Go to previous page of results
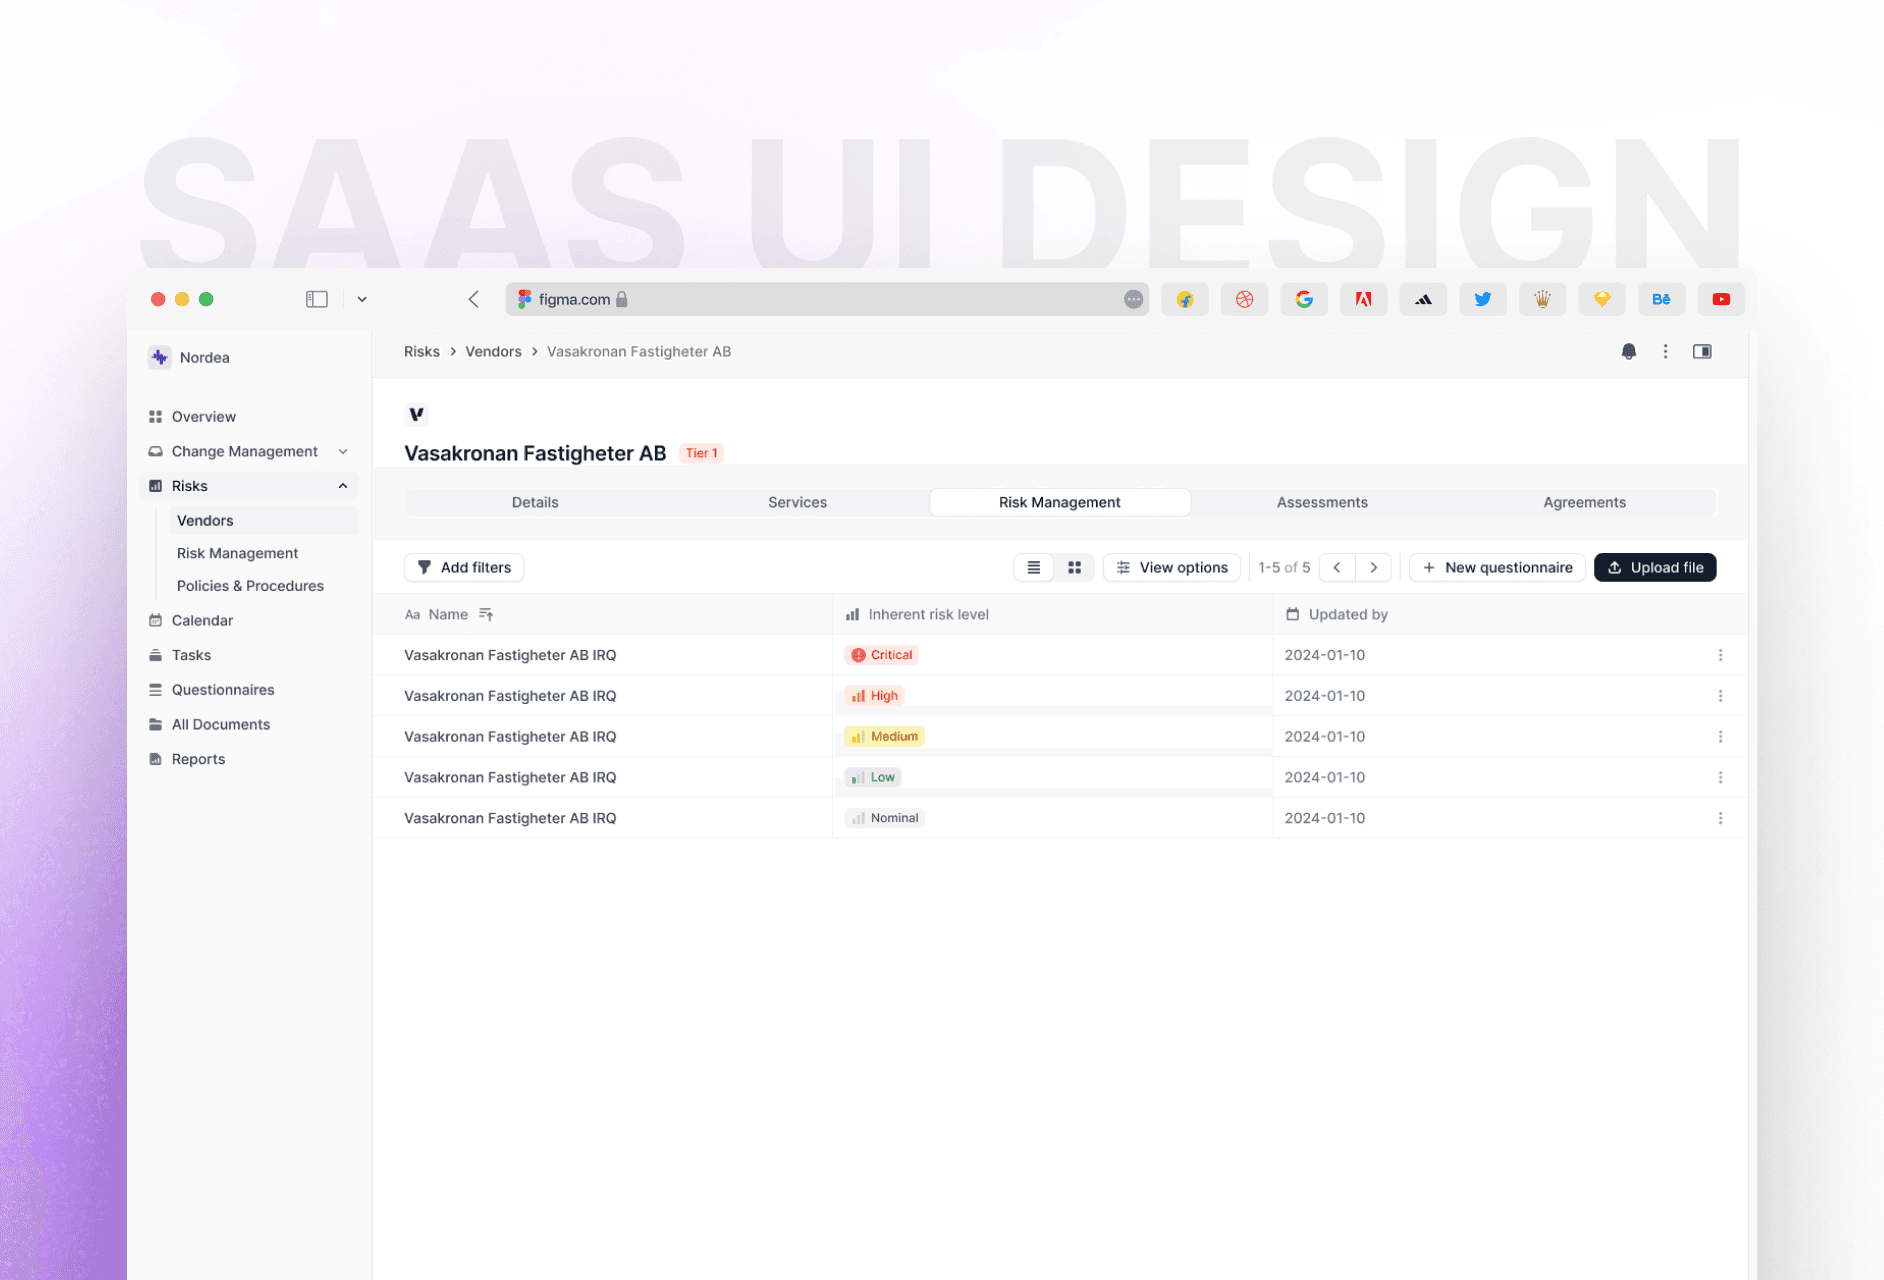 1337,567
